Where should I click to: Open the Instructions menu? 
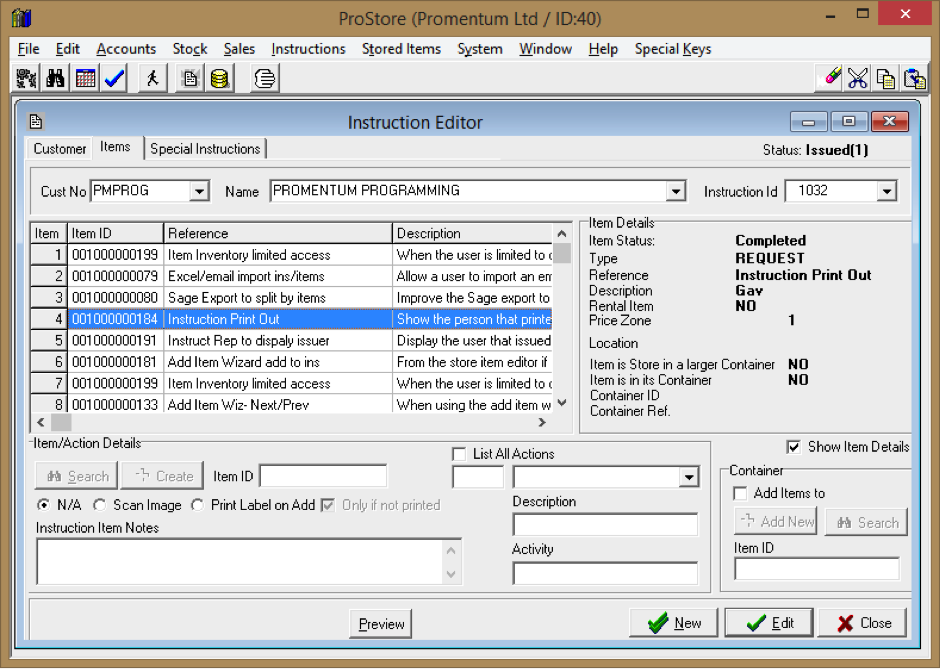click(308, 49)
